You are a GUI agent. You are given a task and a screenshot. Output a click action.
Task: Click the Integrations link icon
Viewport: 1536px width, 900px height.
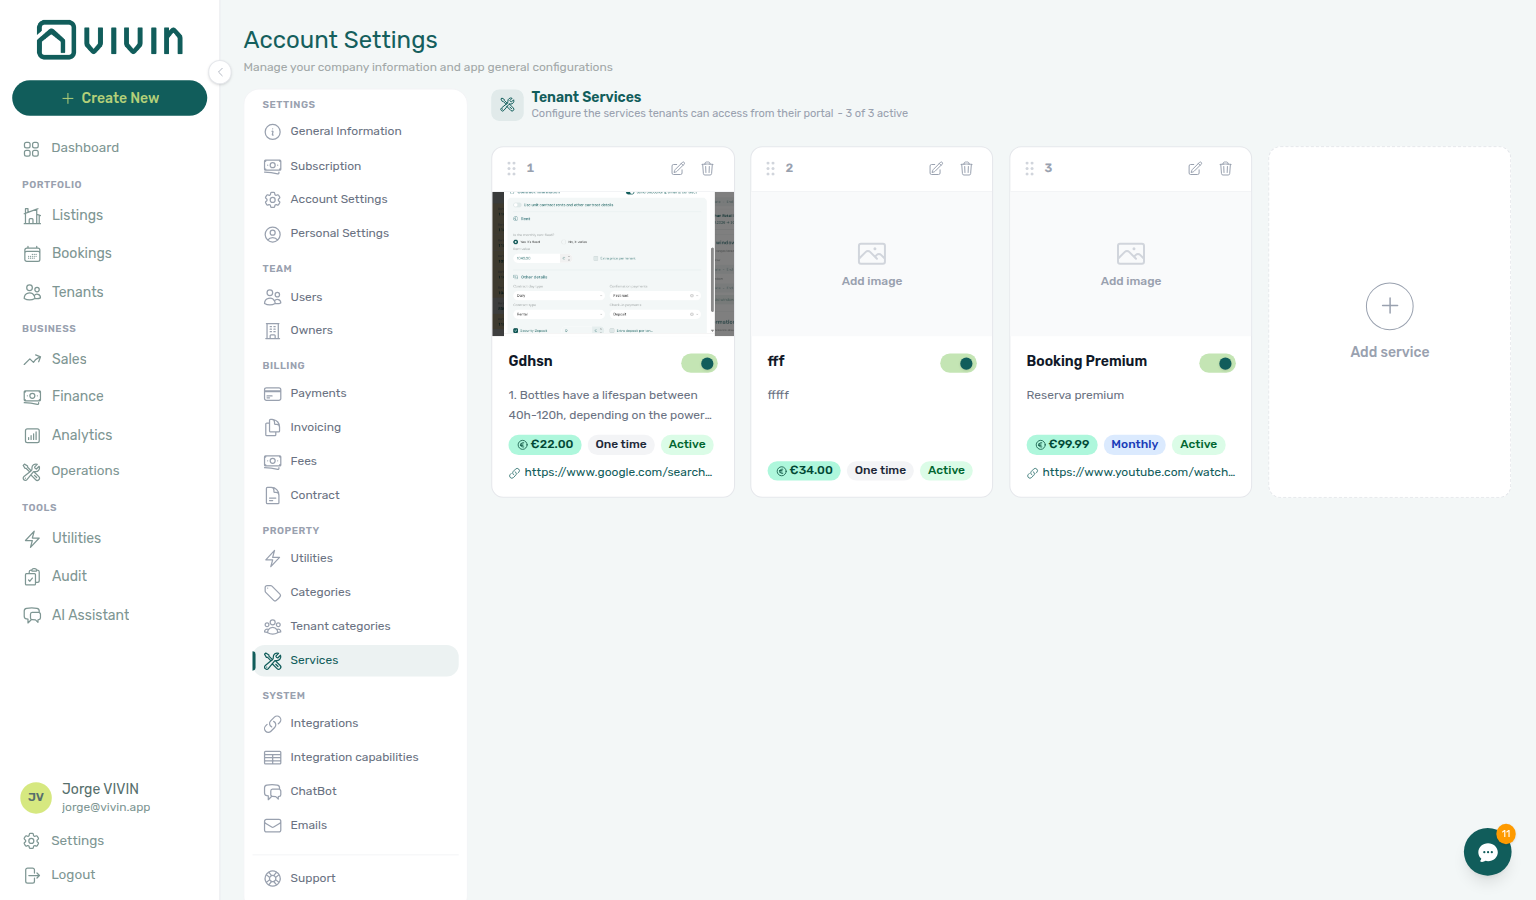(x=272, y=724)
